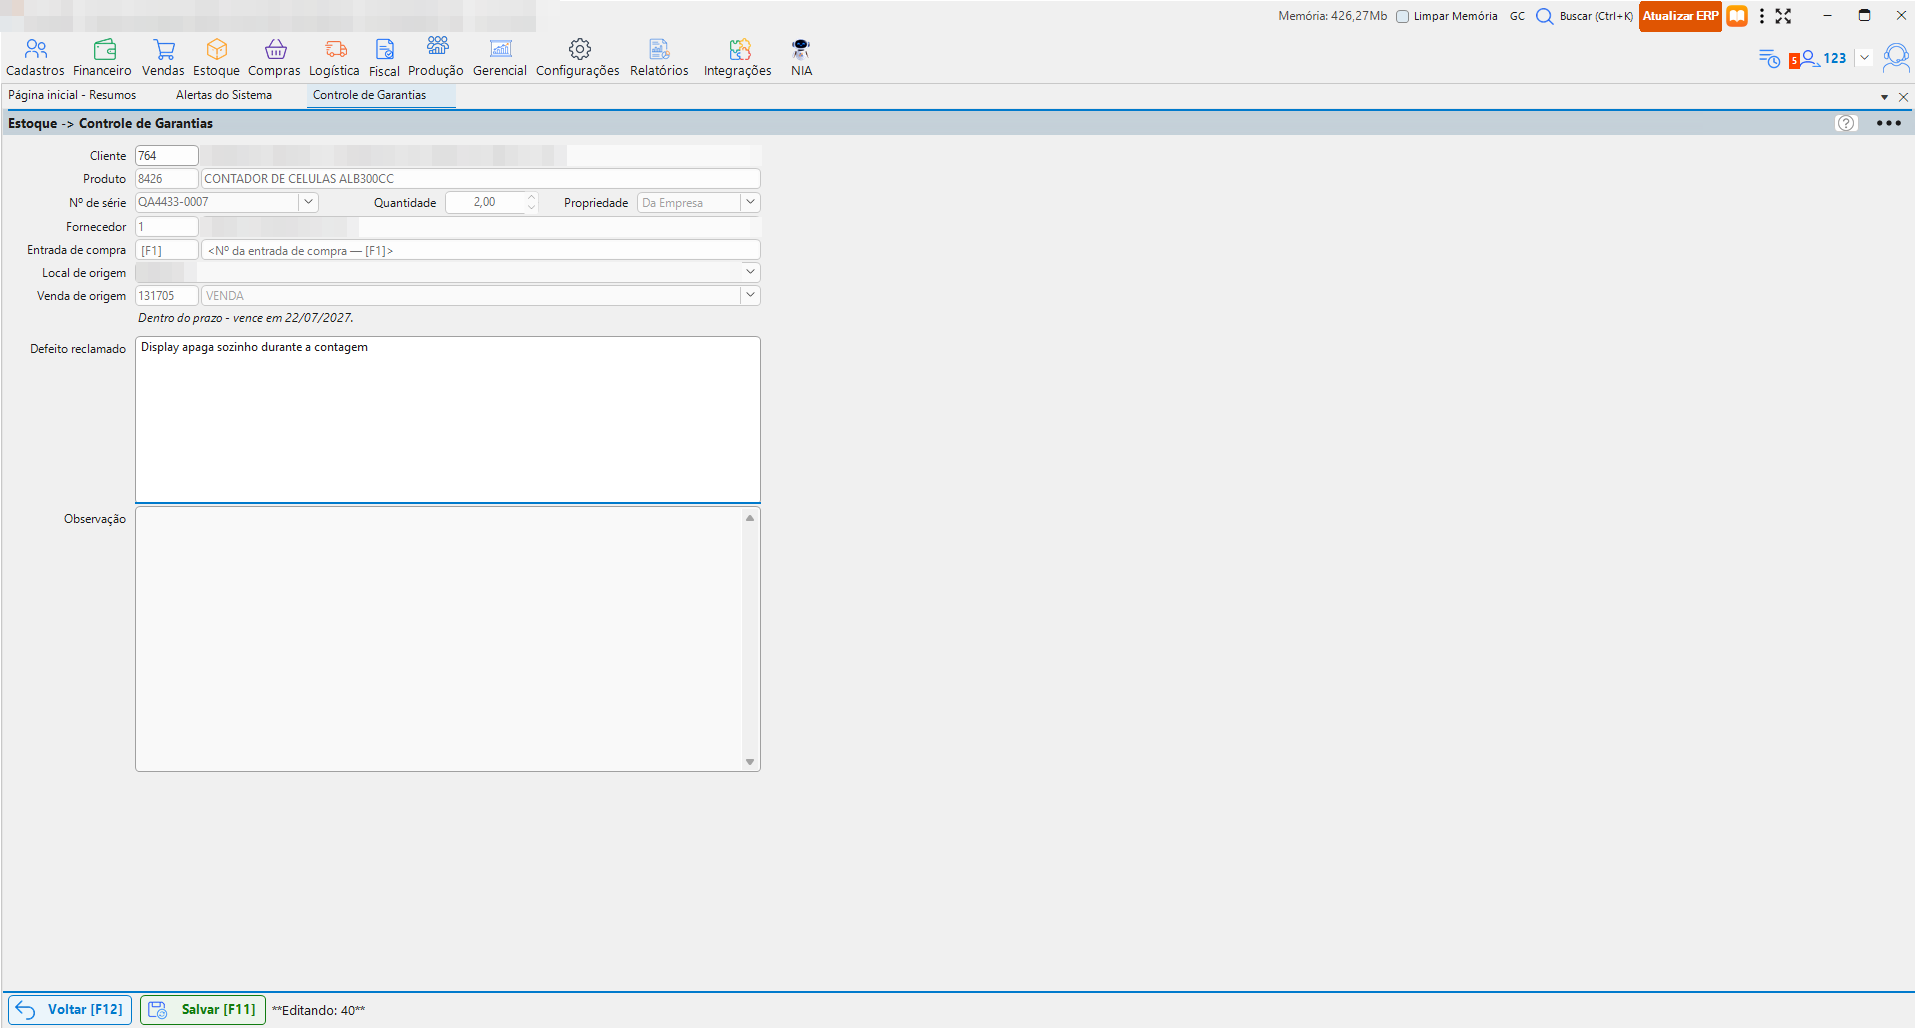Expand the Venda de origem dropdown
This screenshot has height=1028, width=1915.
[x=750, y=295]
